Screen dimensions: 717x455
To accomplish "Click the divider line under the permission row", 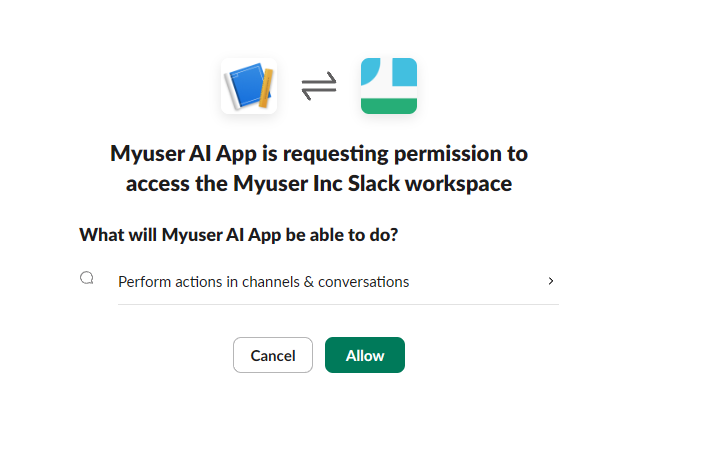I will click(x=338, y=304).
